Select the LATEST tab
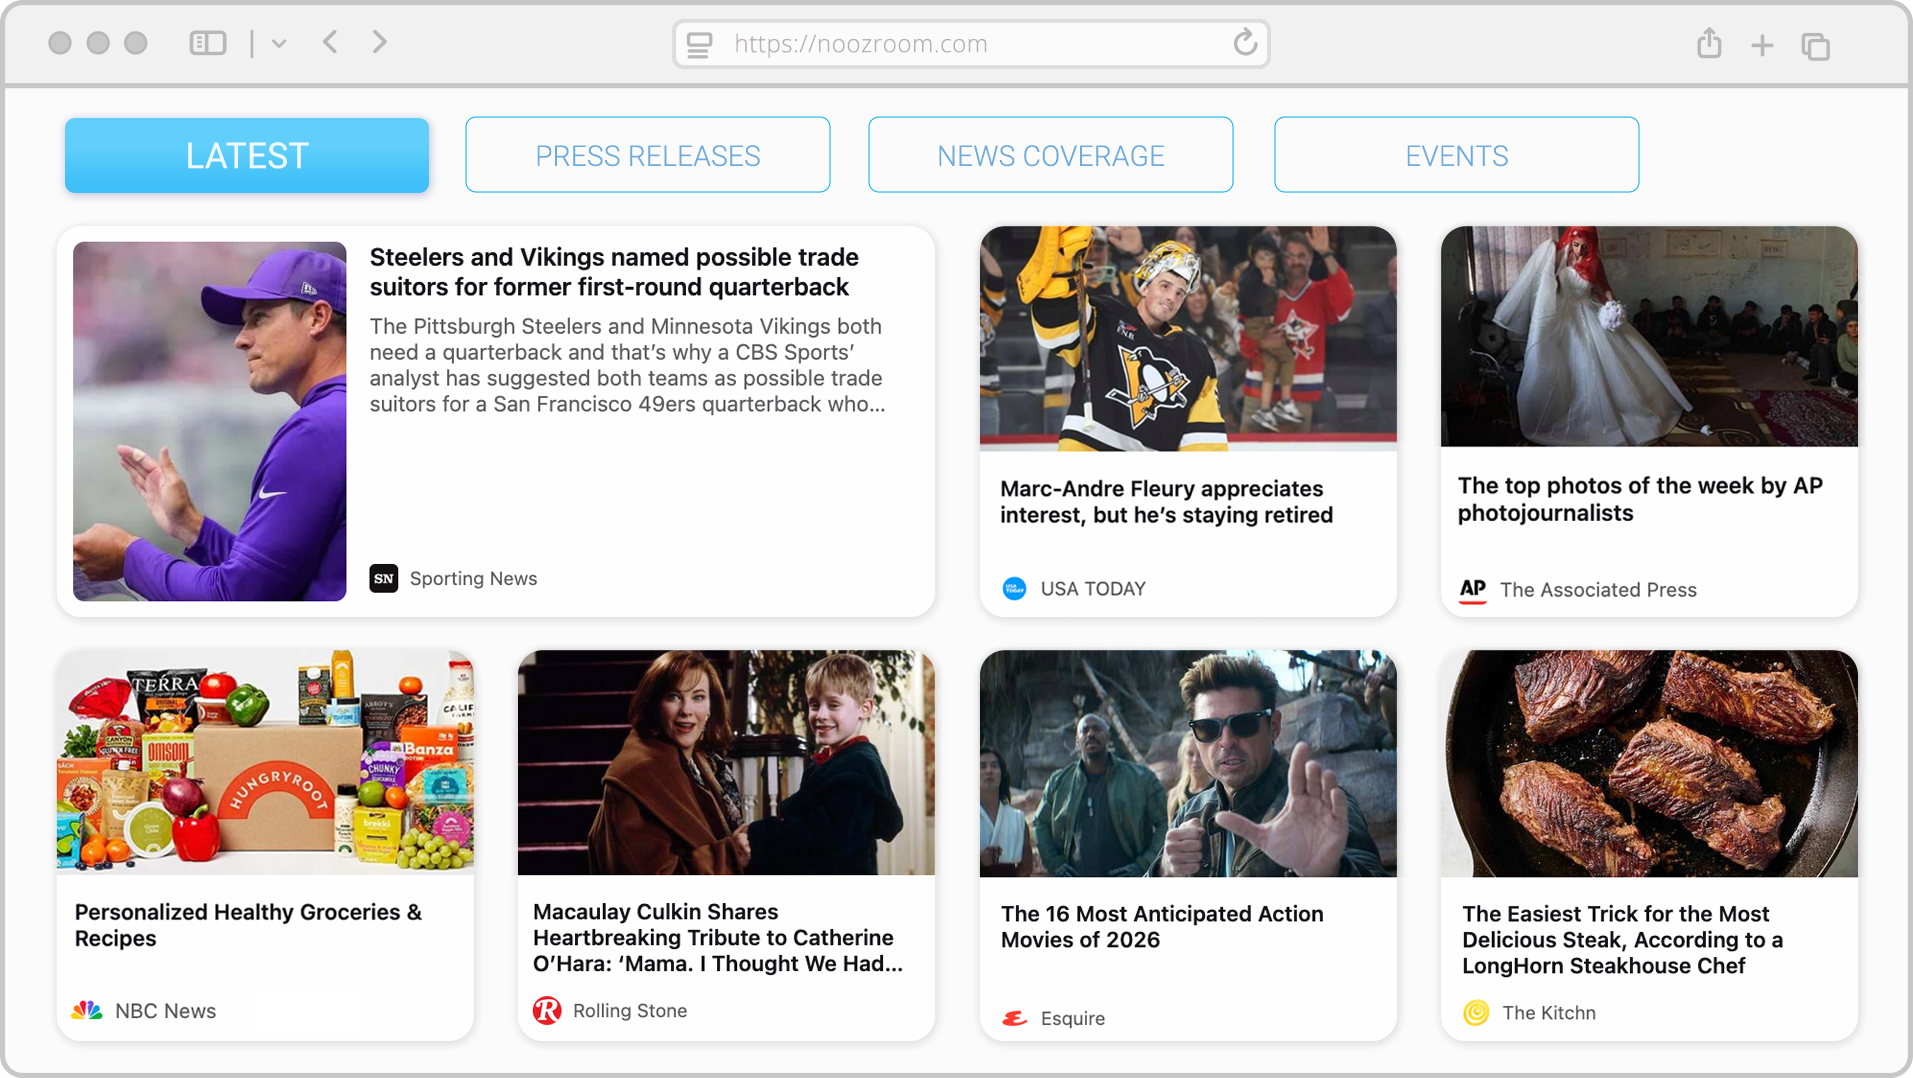This screenshot has height=1078, width=1913. (x=247, y=155)
